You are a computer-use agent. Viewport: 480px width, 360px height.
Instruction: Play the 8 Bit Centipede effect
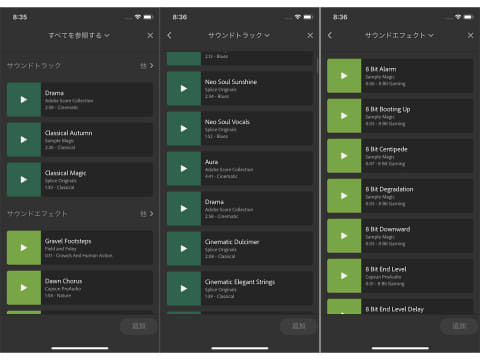coord(344,156)
